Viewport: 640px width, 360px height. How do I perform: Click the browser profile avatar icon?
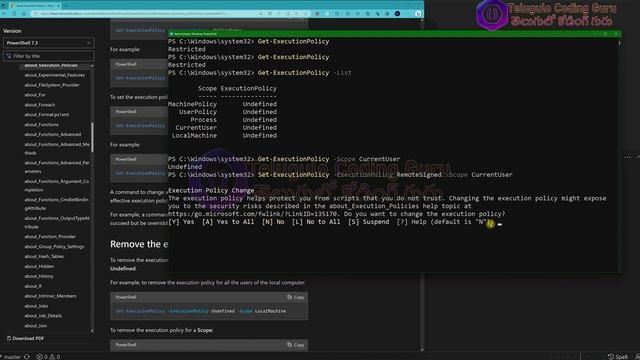(x=397, y=13)
